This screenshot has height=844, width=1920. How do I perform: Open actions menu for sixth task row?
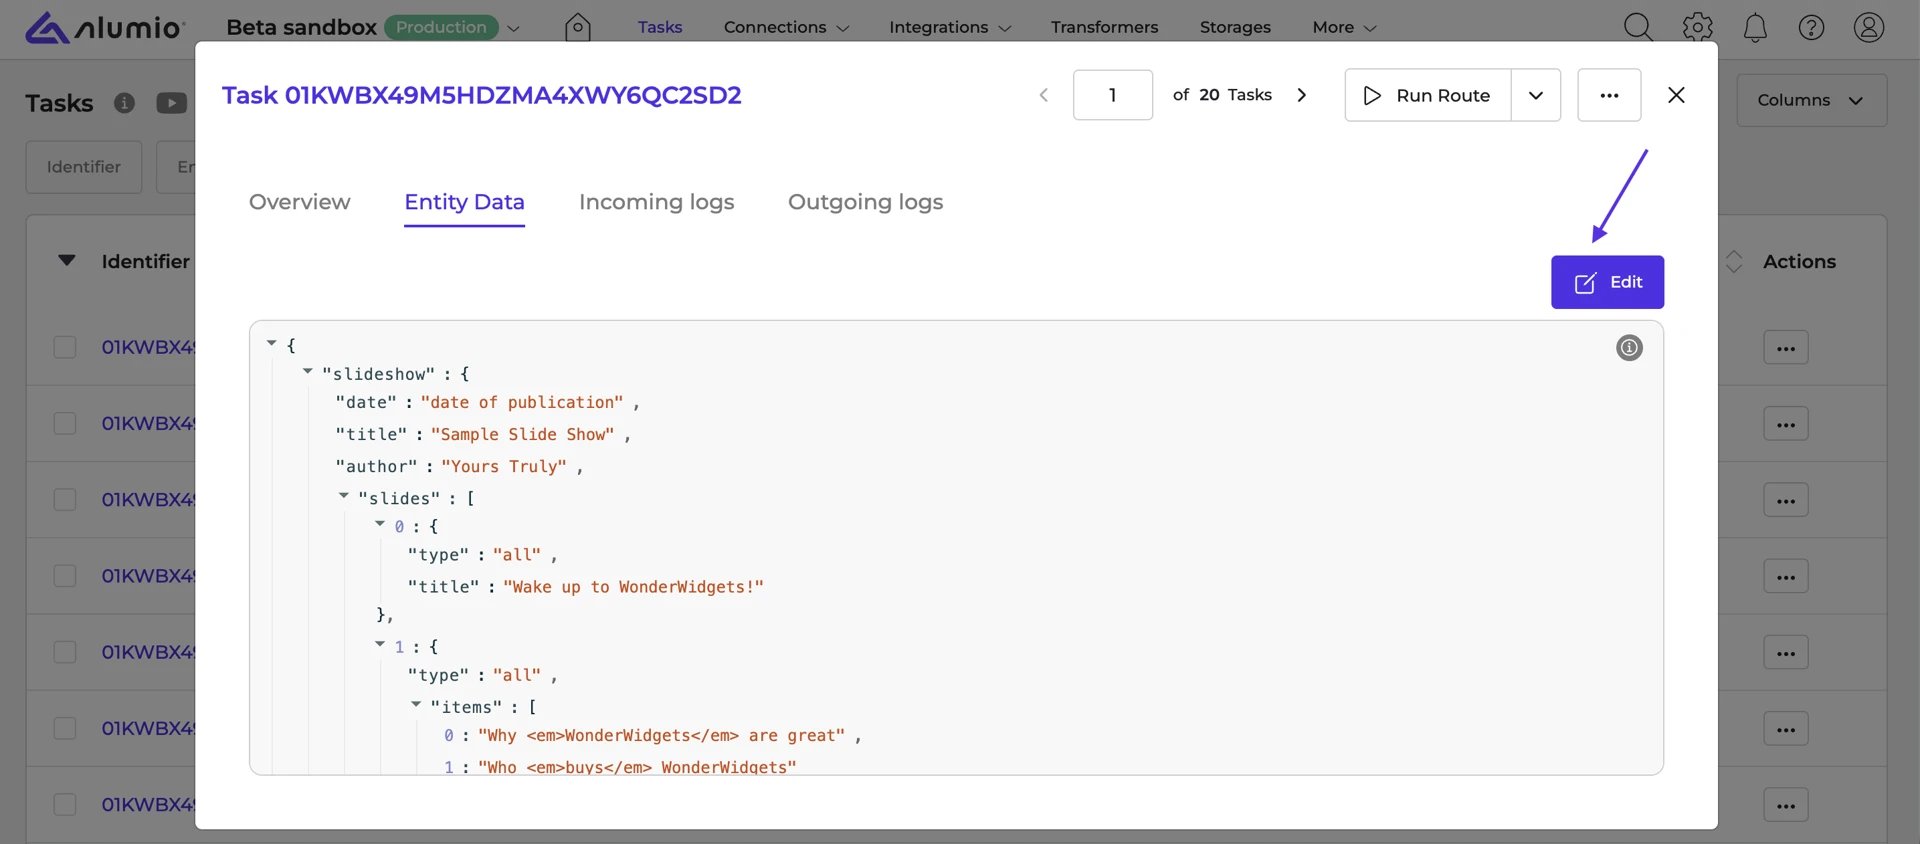tap(1786, 729)
